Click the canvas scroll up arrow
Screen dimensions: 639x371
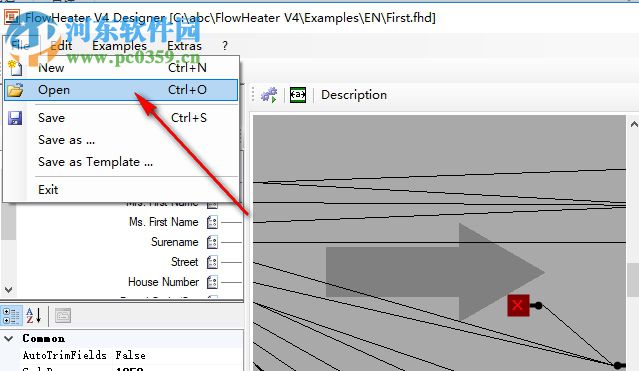pyautogui.click(x=634, y=124)
